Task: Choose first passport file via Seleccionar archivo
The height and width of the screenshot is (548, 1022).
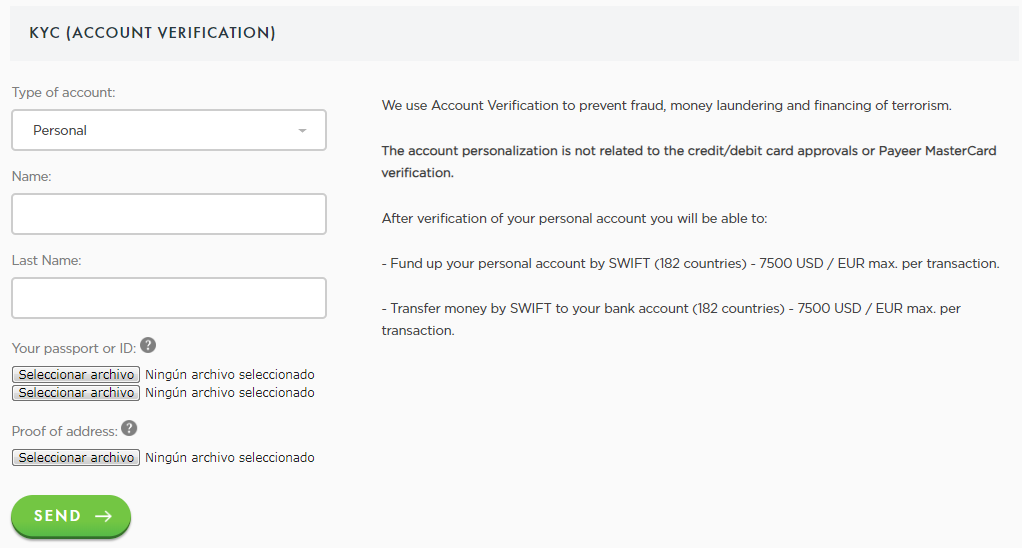Action: (76, 375)
